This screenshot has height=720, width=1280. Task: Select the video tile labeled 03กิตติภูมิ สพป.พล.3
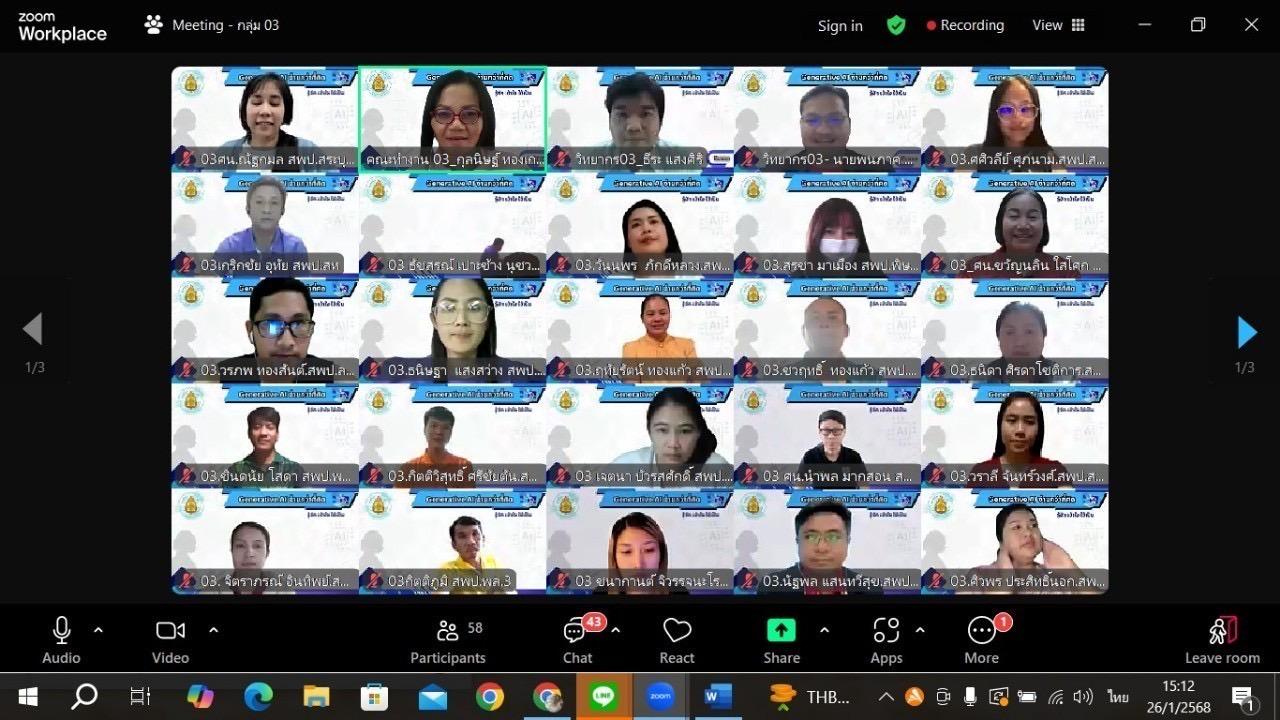452,541
